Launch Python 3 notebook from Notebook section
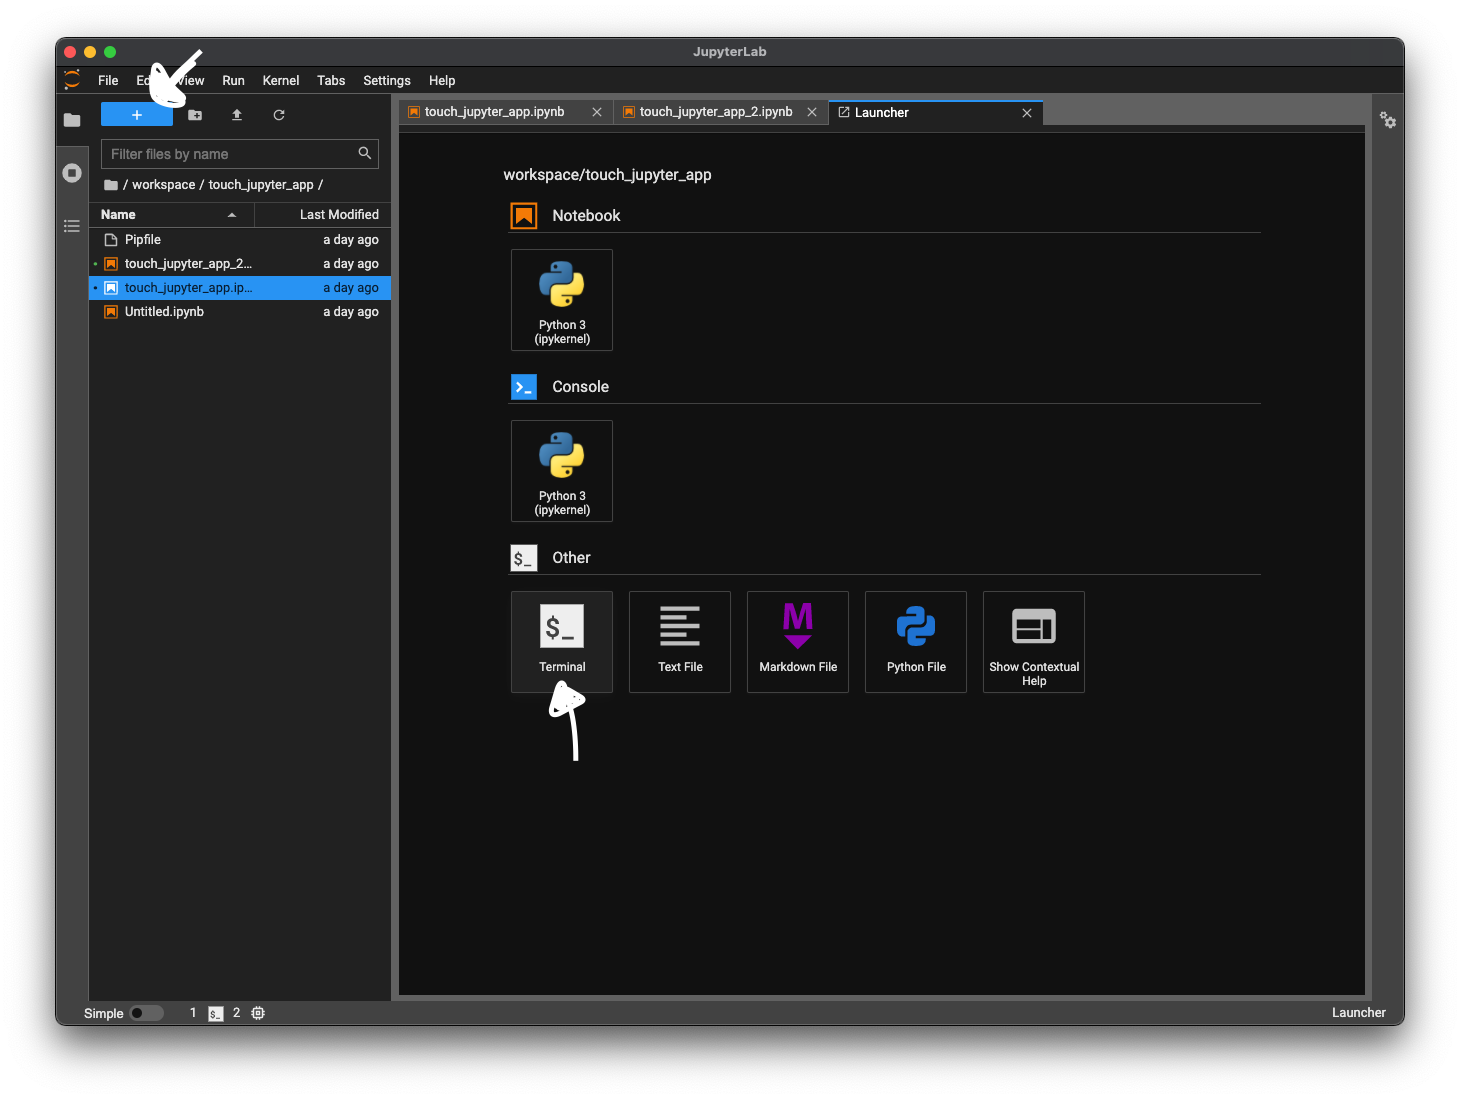 pyautogui.click(x=562, y=300)
